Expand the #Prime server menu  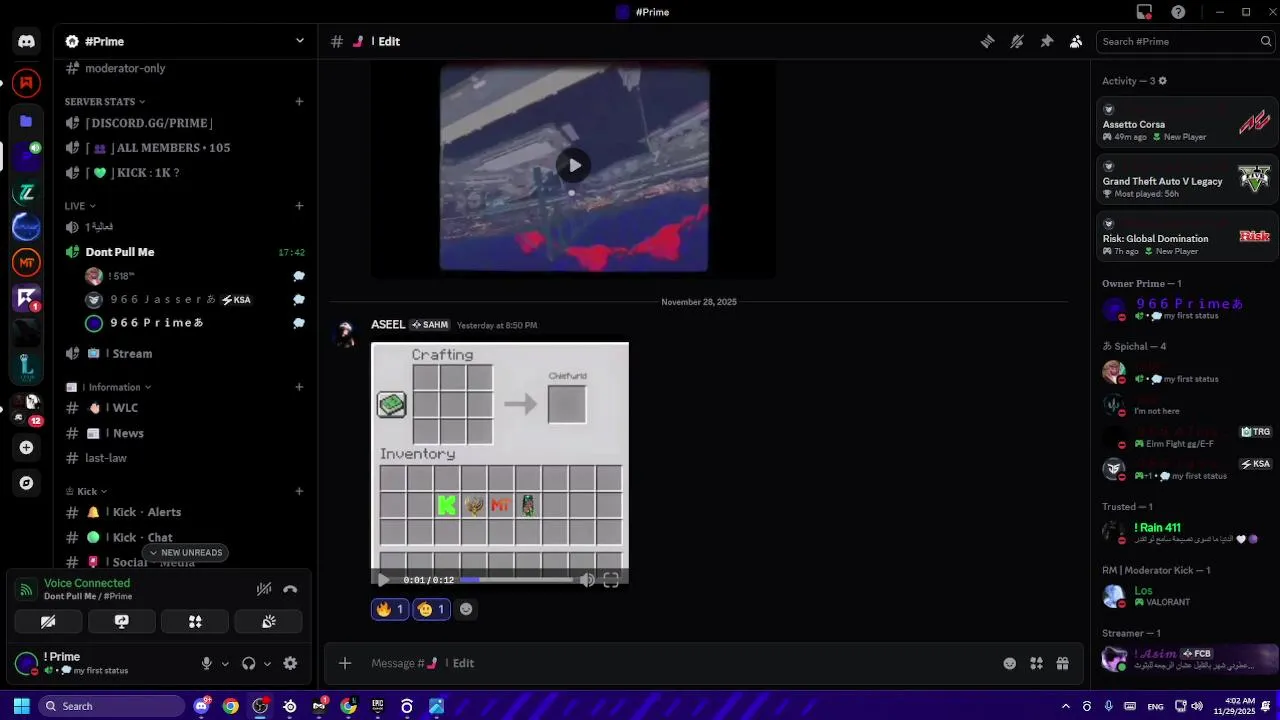point(299,41)
